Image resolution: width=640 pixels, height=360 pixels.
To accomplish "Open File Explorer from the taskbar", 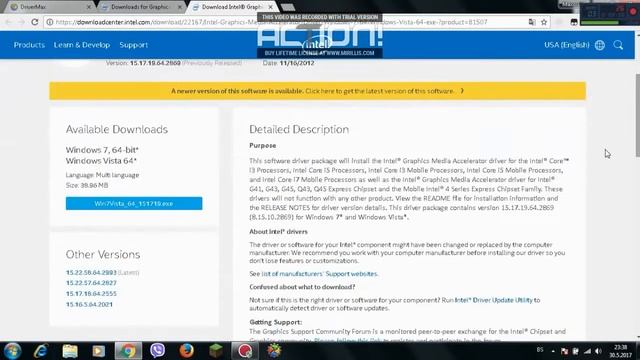I will pyautogui.click(x=70, y=351).
